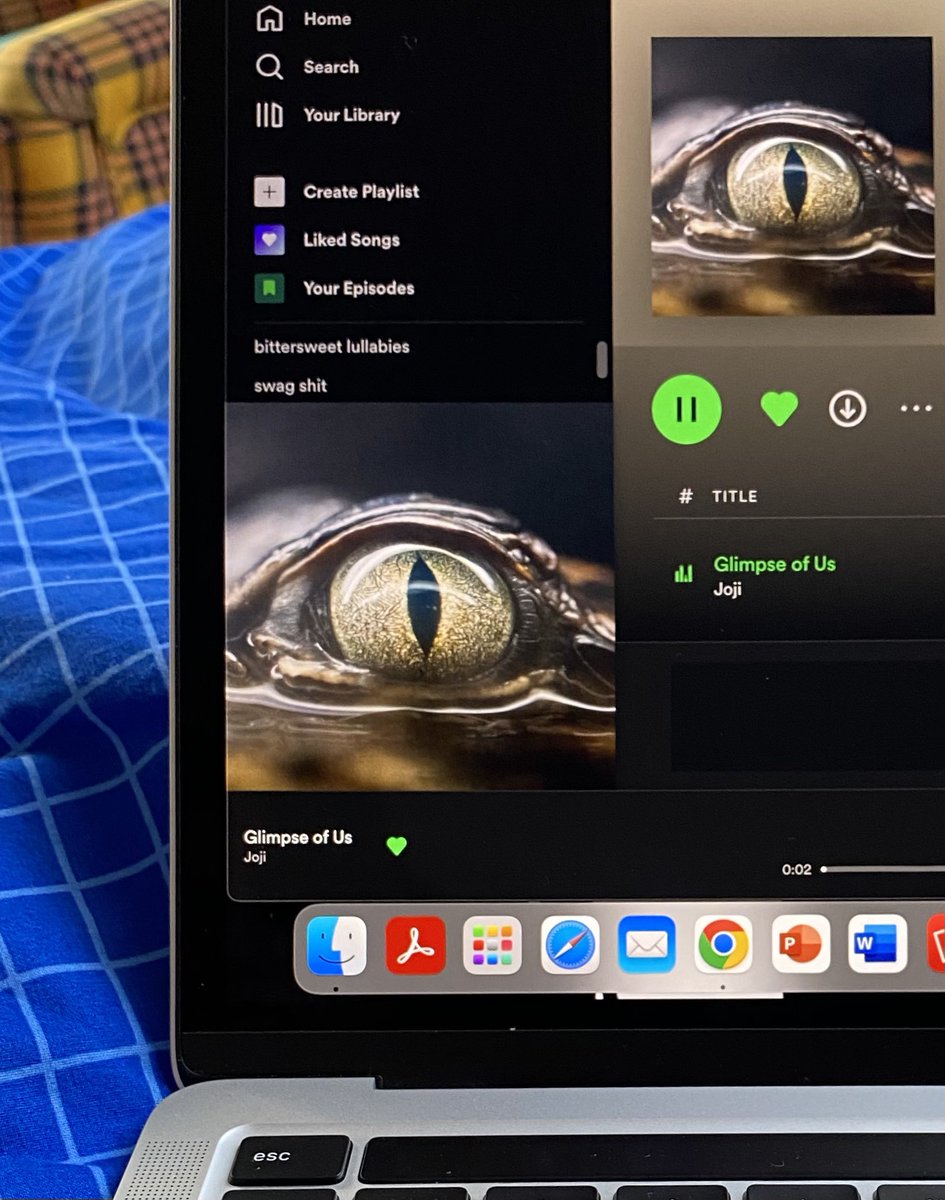
Task: Click the 0:02 elapsed time
Action: click(797, 870)
